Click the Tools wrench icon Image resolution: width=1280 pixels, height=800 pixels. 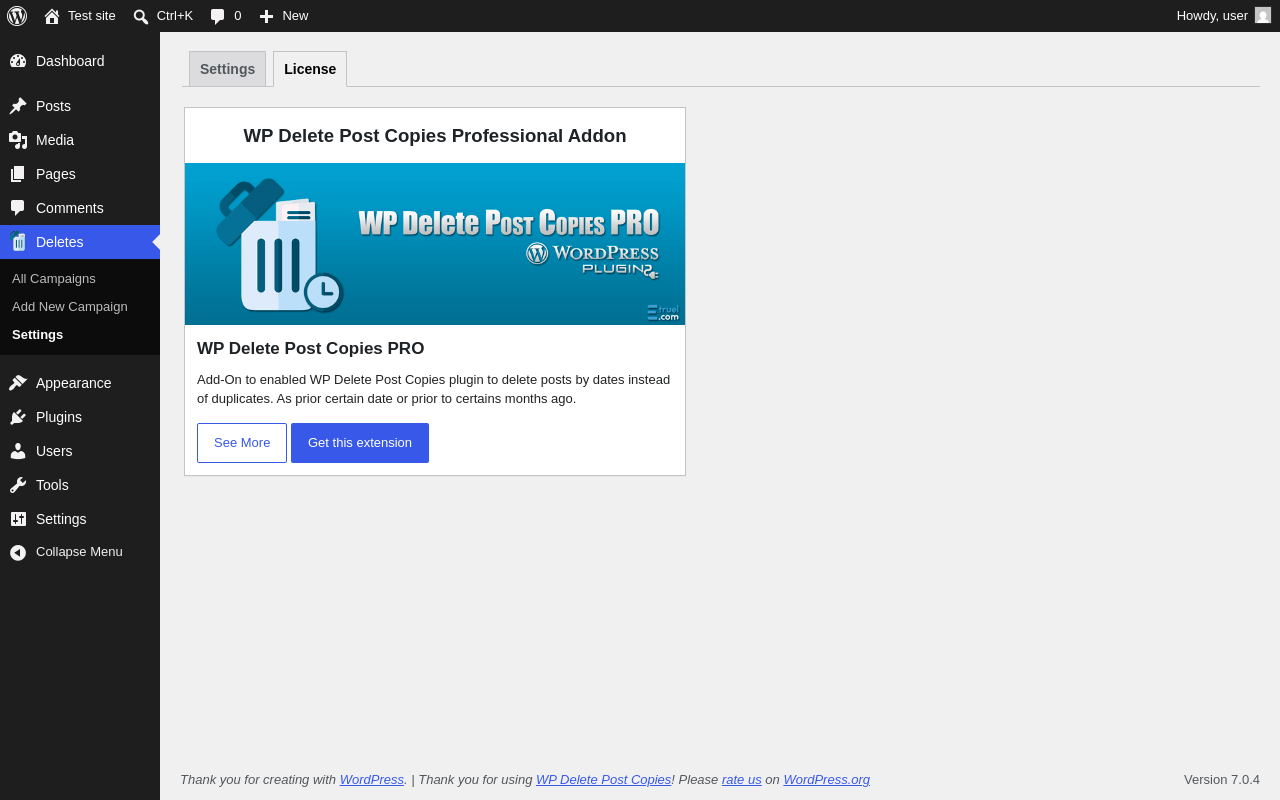tap(18, 485)
